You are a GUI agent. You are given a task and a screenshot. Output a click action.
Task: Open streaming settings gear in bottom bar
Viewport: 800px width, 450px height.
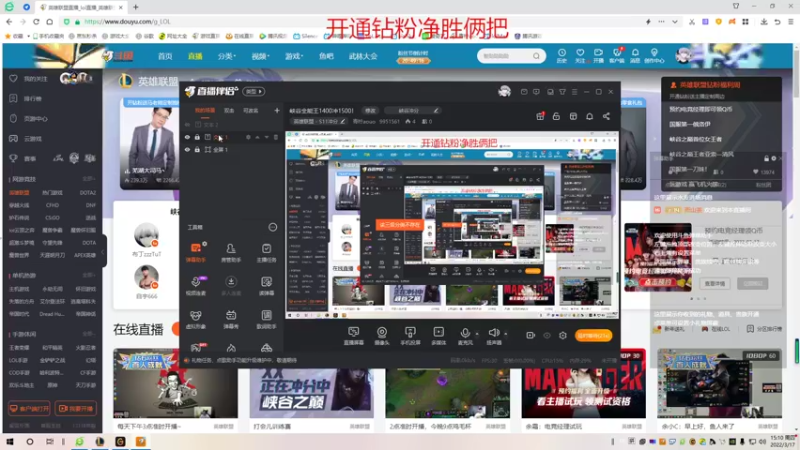click(563, 335)
